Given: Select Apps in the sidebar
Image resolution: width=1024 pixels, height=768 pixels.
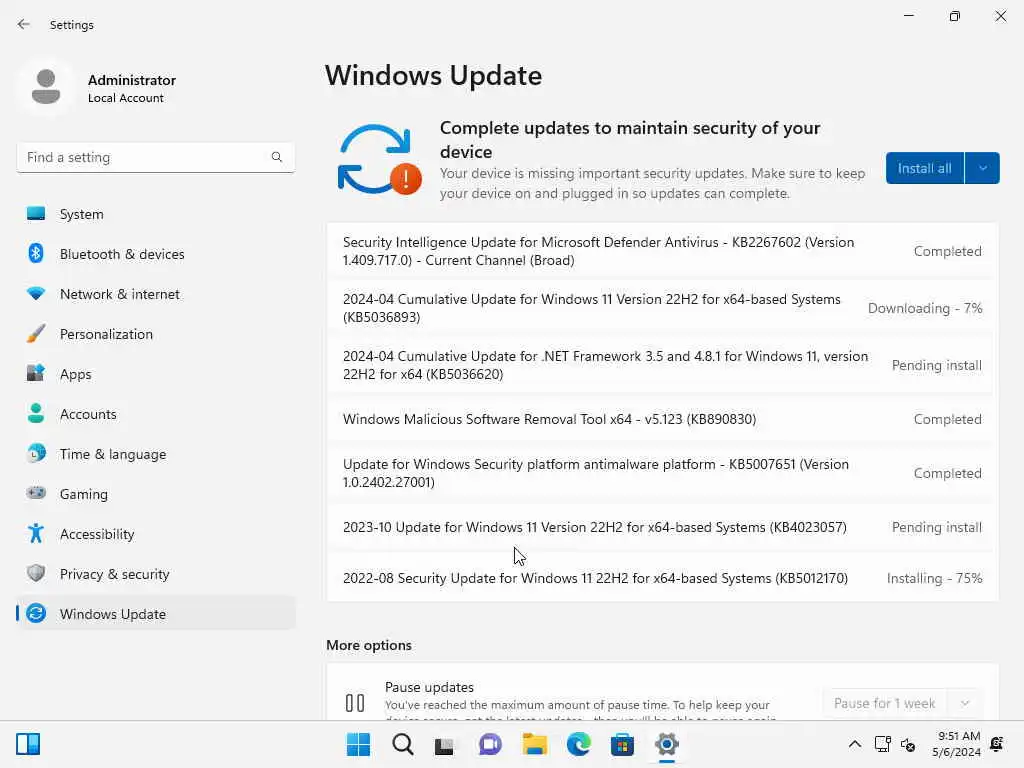Looking at the screenshot, I should 155,374.
